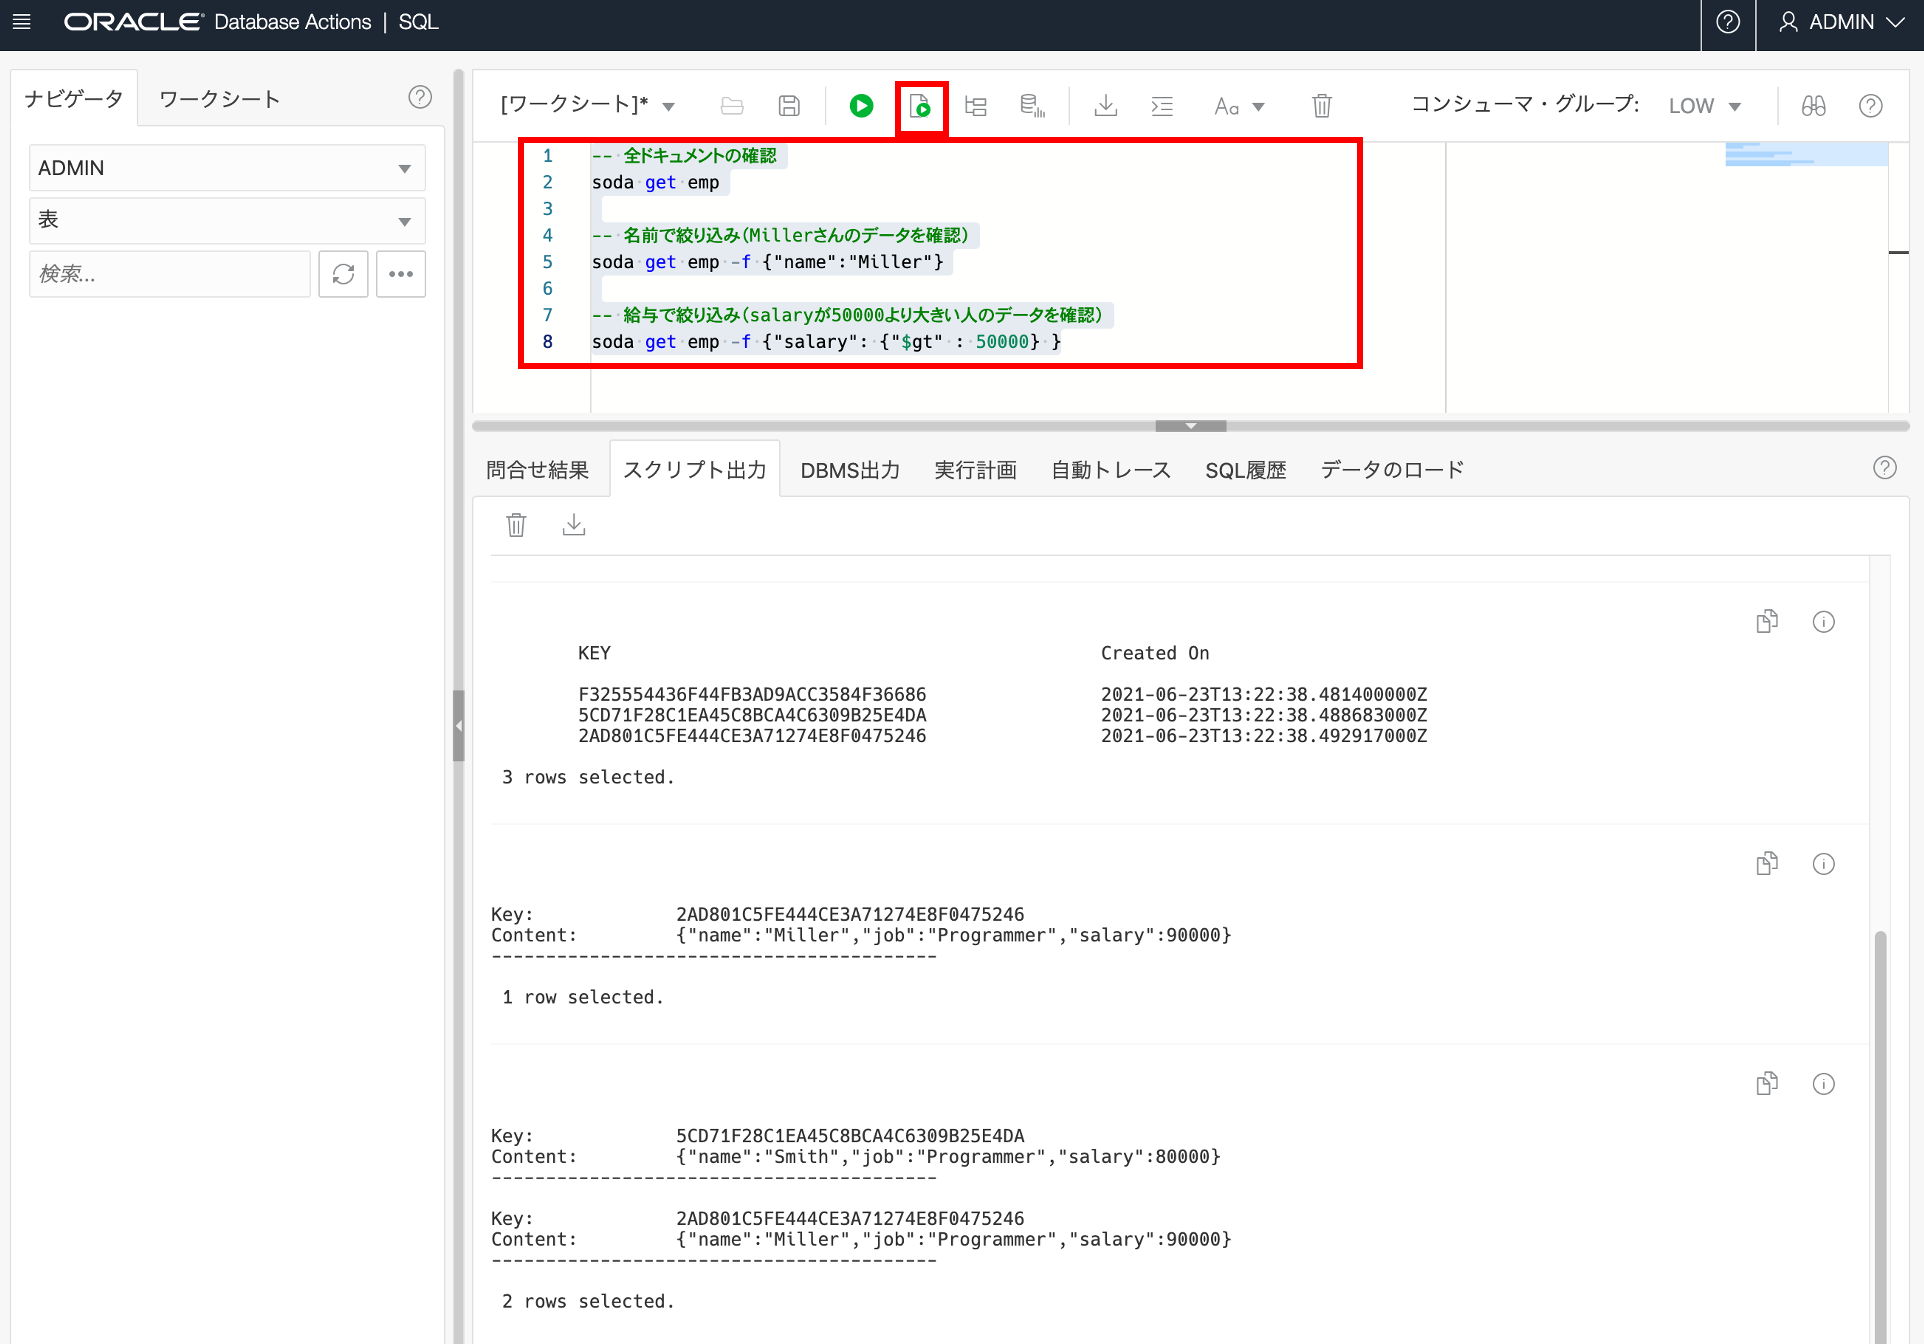Screen dimensions: 1924x1344
Task: Collapse the editor pane using the divider arrow
Action: 1190,426
